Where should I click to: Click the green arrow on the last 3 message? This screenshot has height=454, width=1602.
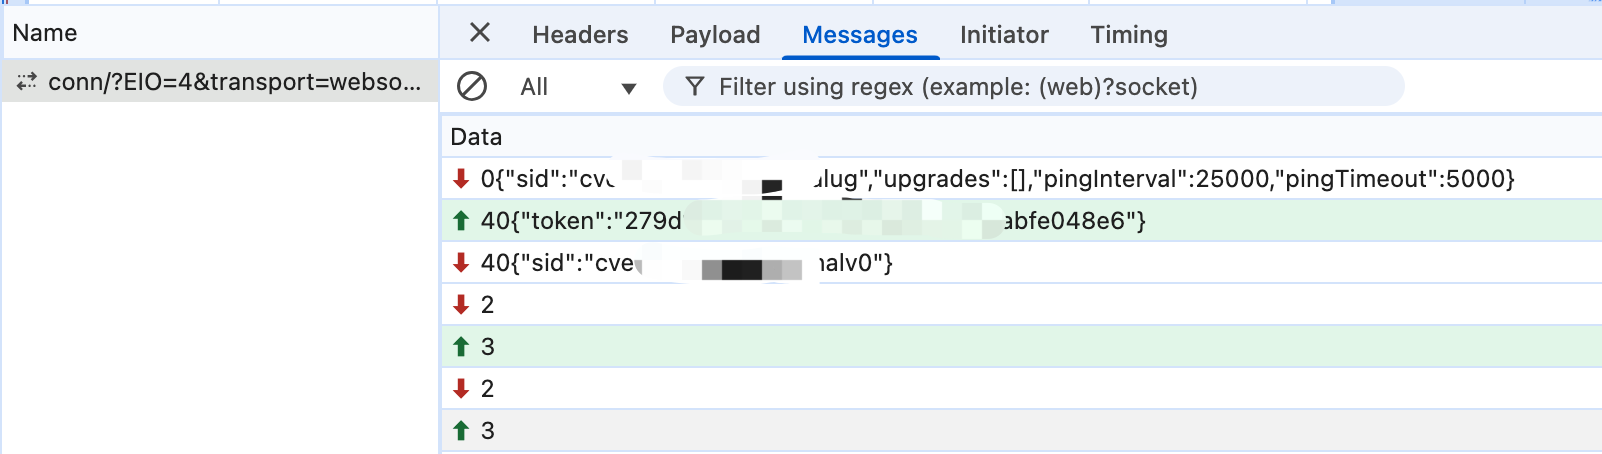pyautogui.click(x=461, y=431)
